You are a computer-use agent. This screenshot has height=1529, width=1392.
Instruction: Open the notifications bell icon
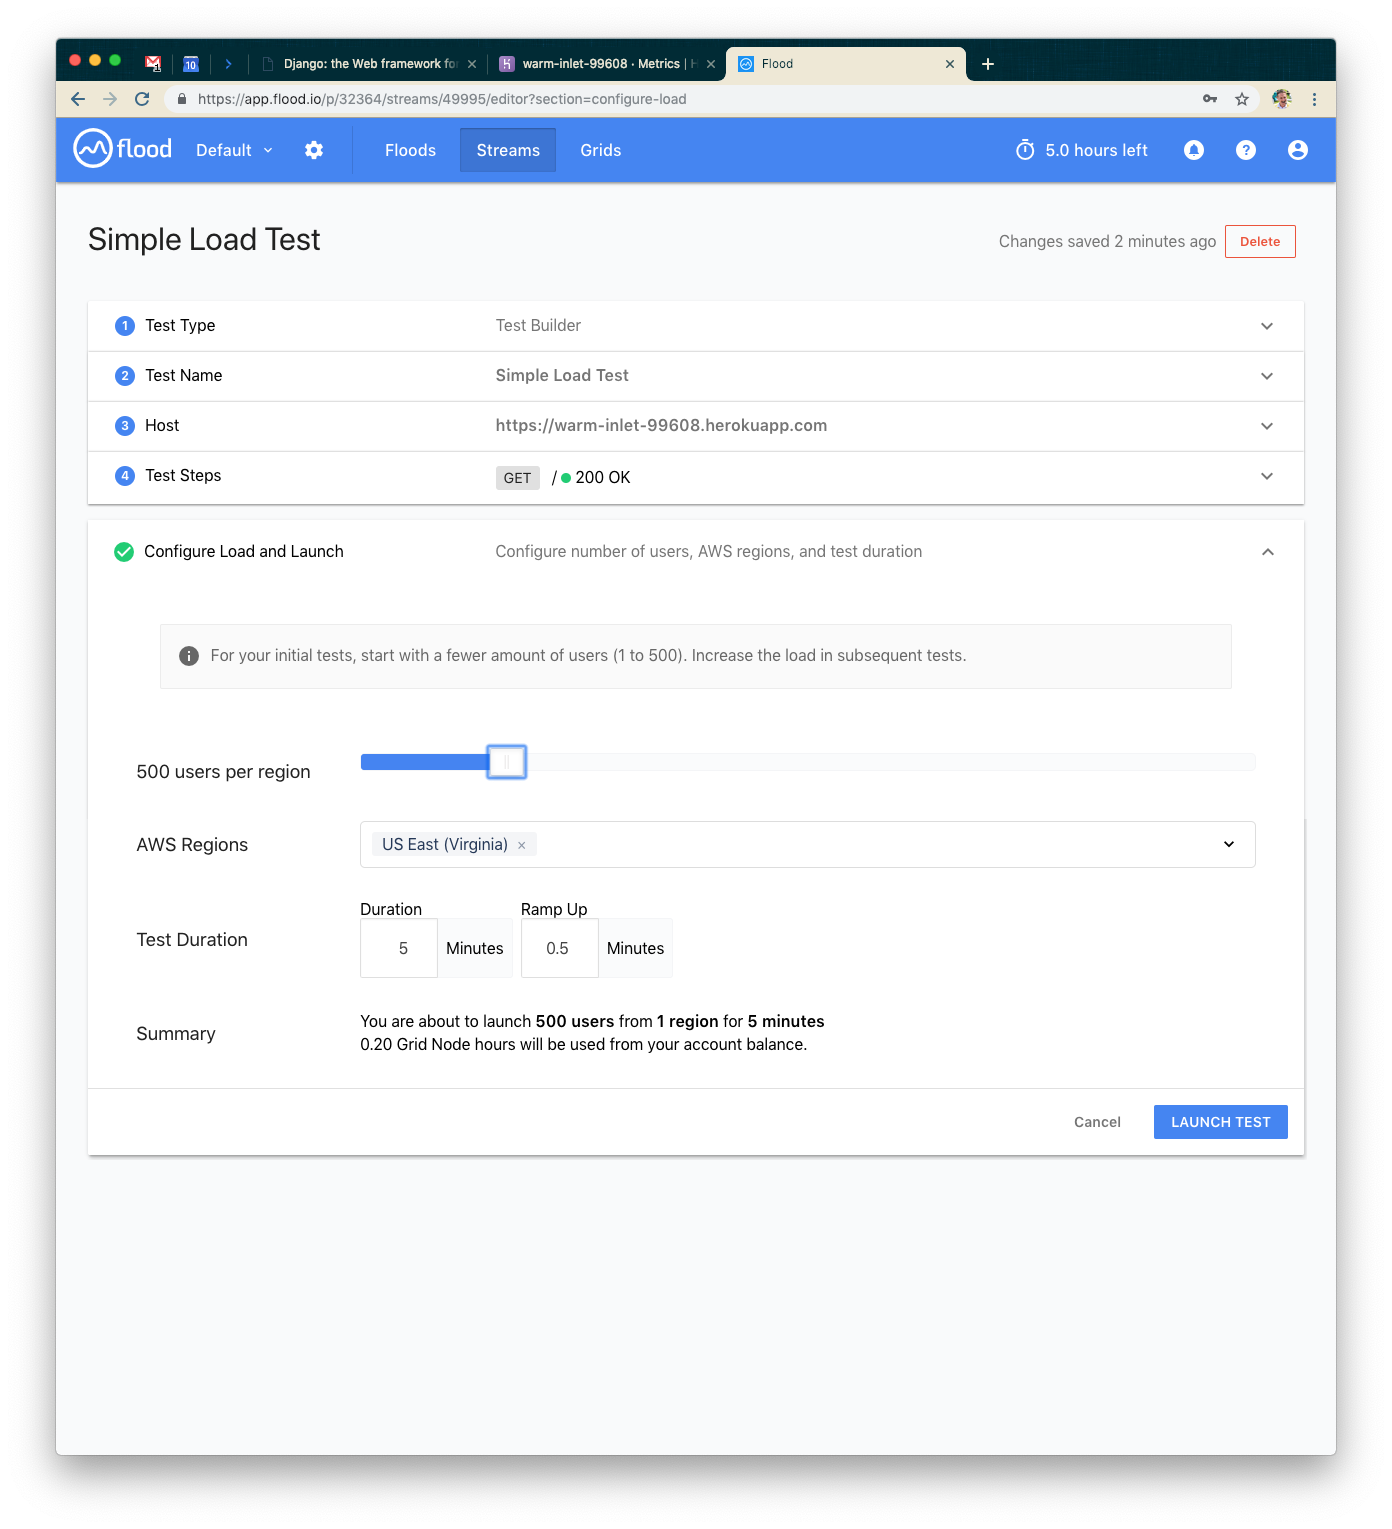tap(1193, 150)
